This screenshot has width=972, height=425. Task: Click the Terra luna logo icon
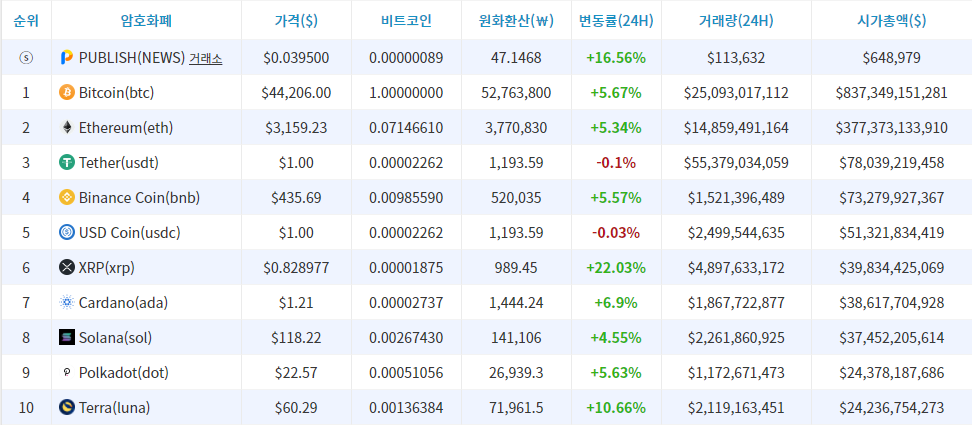tap(66, 408)
